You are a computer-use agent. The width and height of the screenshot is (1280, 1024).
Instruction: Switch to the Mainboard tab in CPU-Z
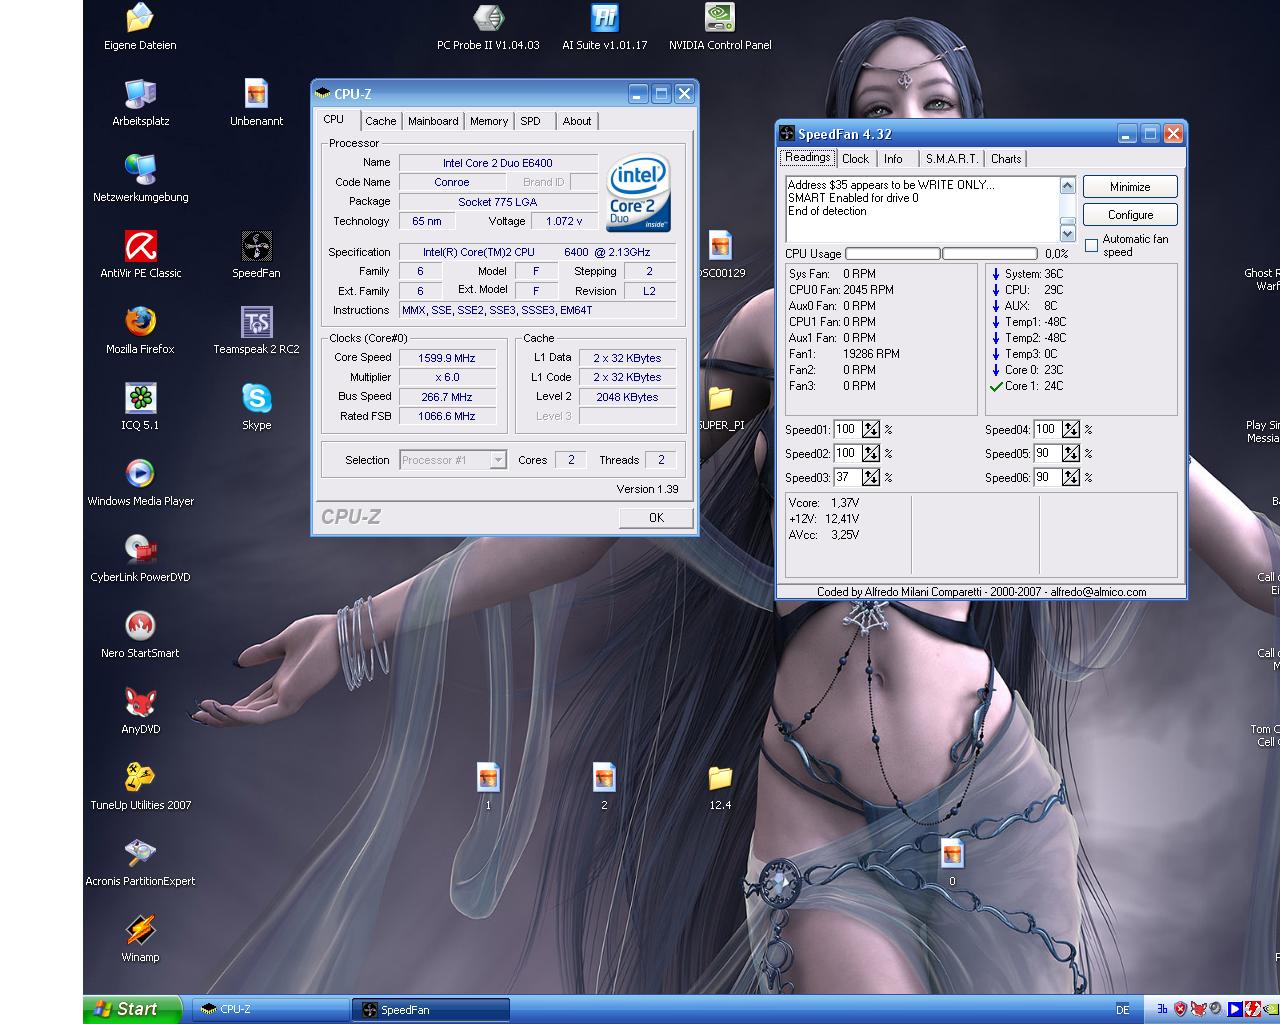pyautogui.click(x=433, y=121)
